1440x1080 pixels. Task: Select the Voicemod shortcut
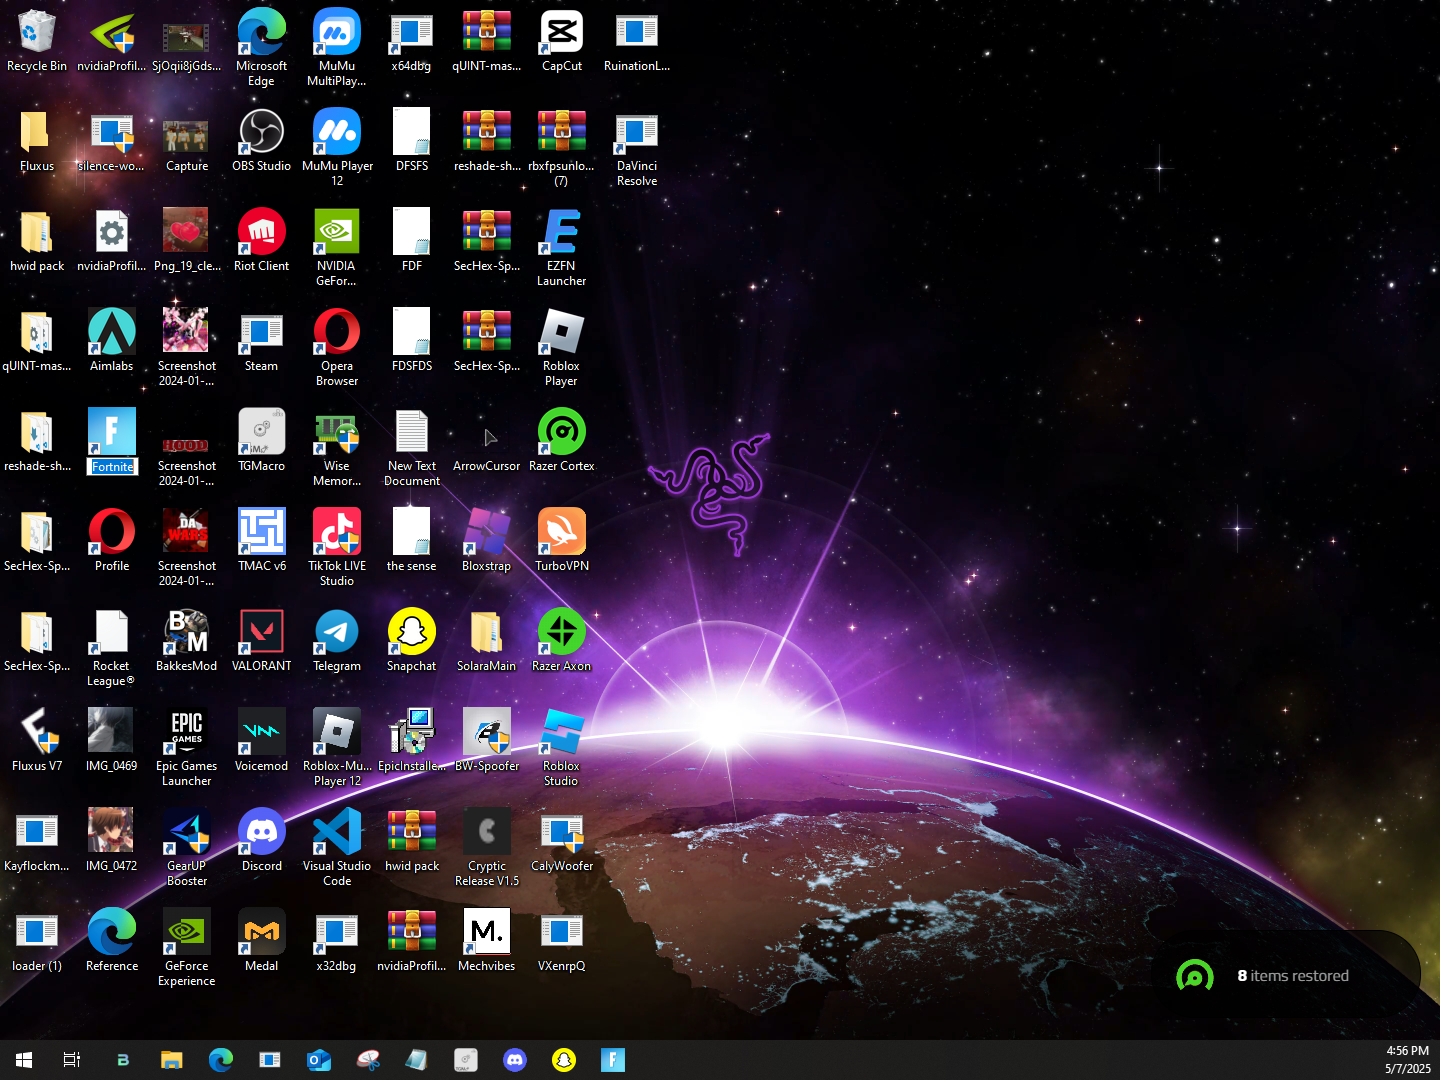point(262,742)
